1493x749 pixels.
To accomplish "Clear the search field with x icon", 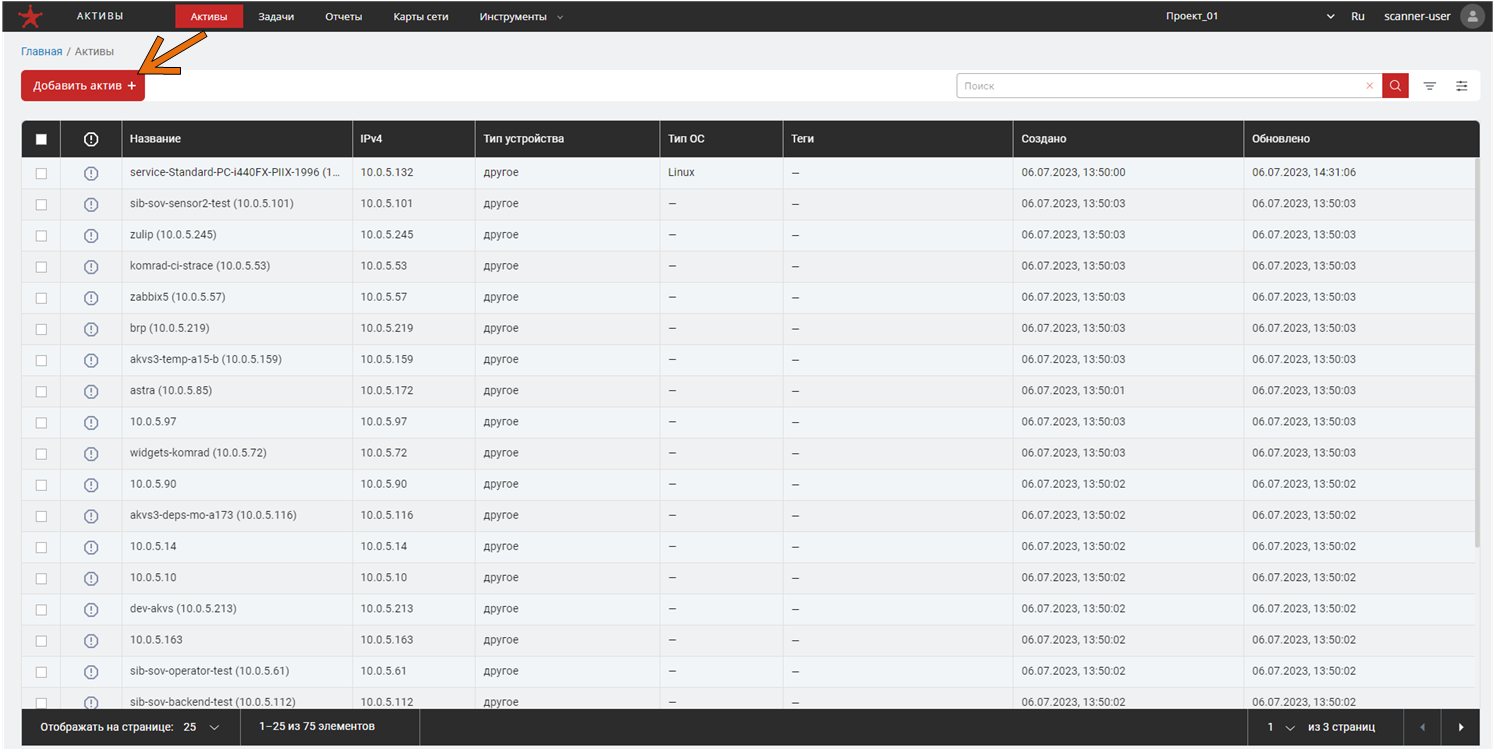I will 1369,86.
